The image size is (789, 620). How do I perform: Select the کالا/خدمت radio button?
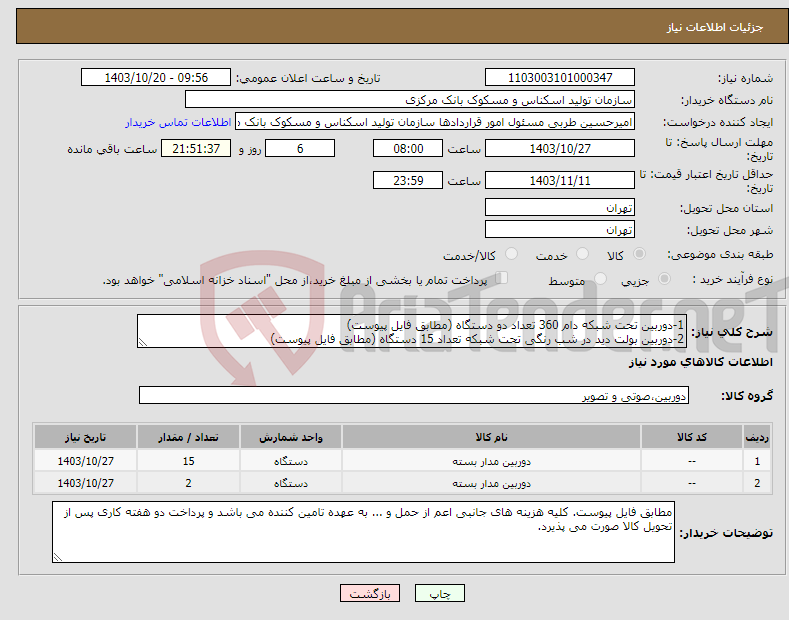click(511, 254)
